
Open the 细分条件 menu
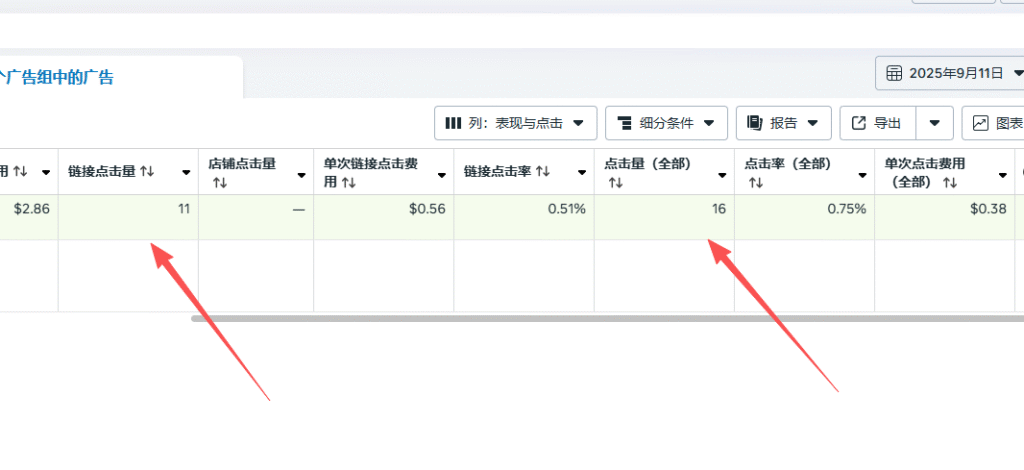pyautogui.click(x=666, y=123)
